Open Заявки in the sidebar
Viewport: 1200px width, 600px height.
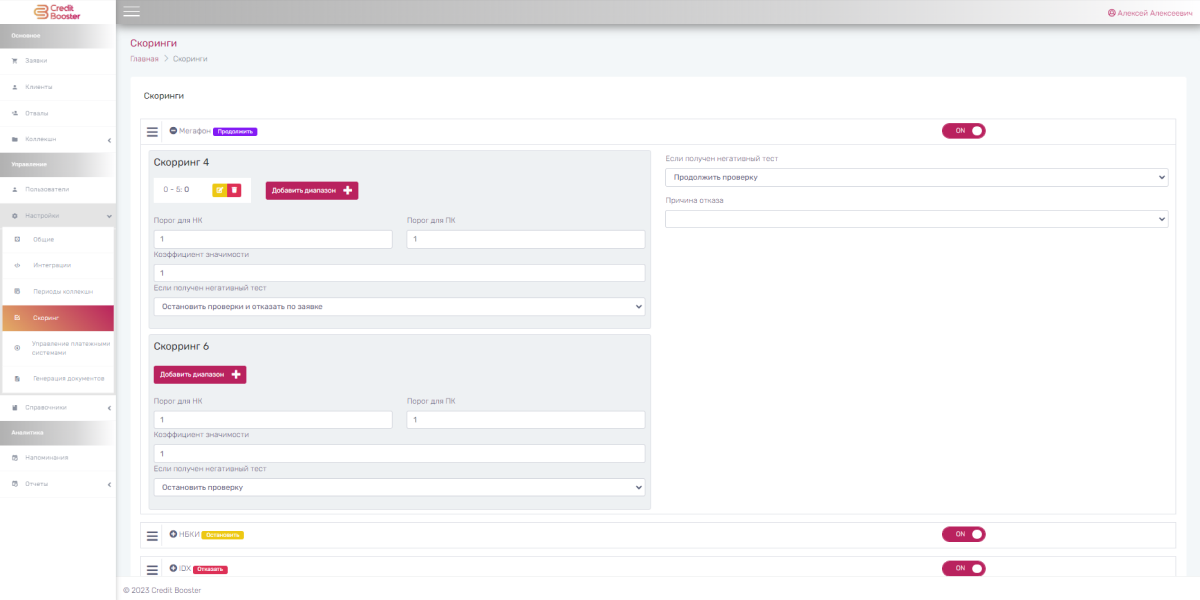point(36,61)
